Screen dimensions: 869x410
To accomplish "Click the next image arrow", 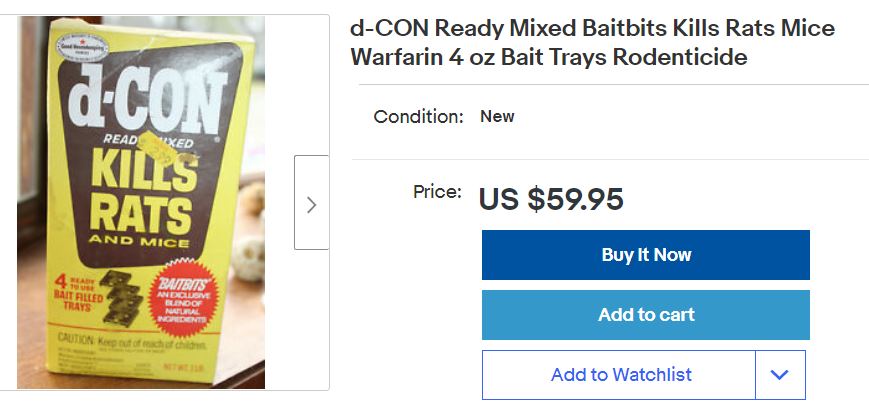I will (x=311, y=203).
